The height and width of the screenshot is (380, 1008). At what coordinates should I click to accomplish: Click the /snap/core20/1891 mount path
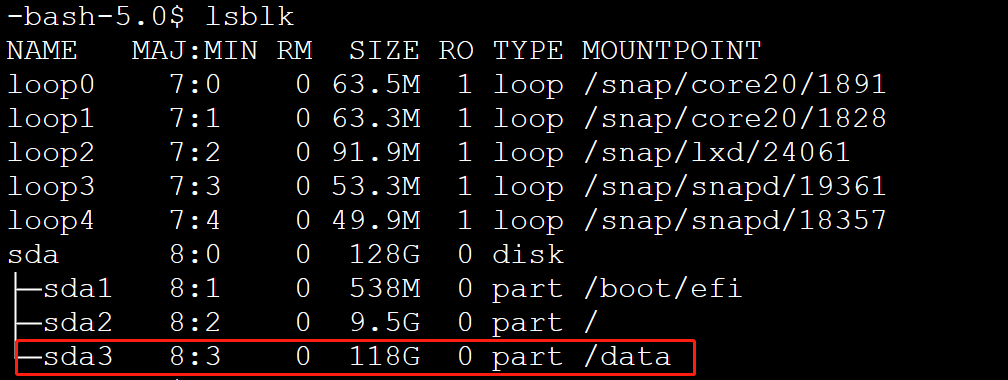[734, 85]
